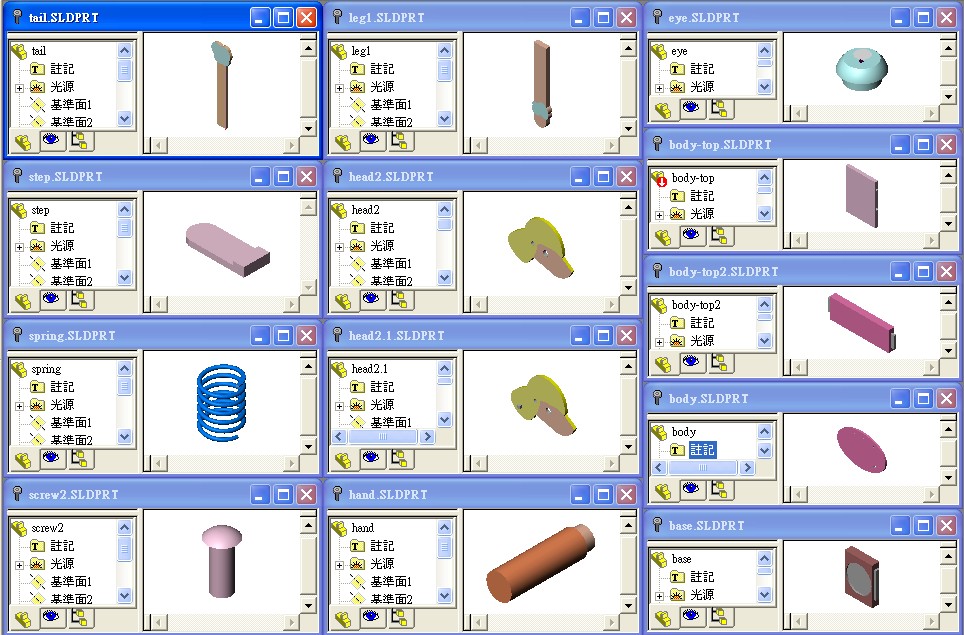964x635 pixels.
Task: Click the spring 3D model thumbnail
Action: 222,403
